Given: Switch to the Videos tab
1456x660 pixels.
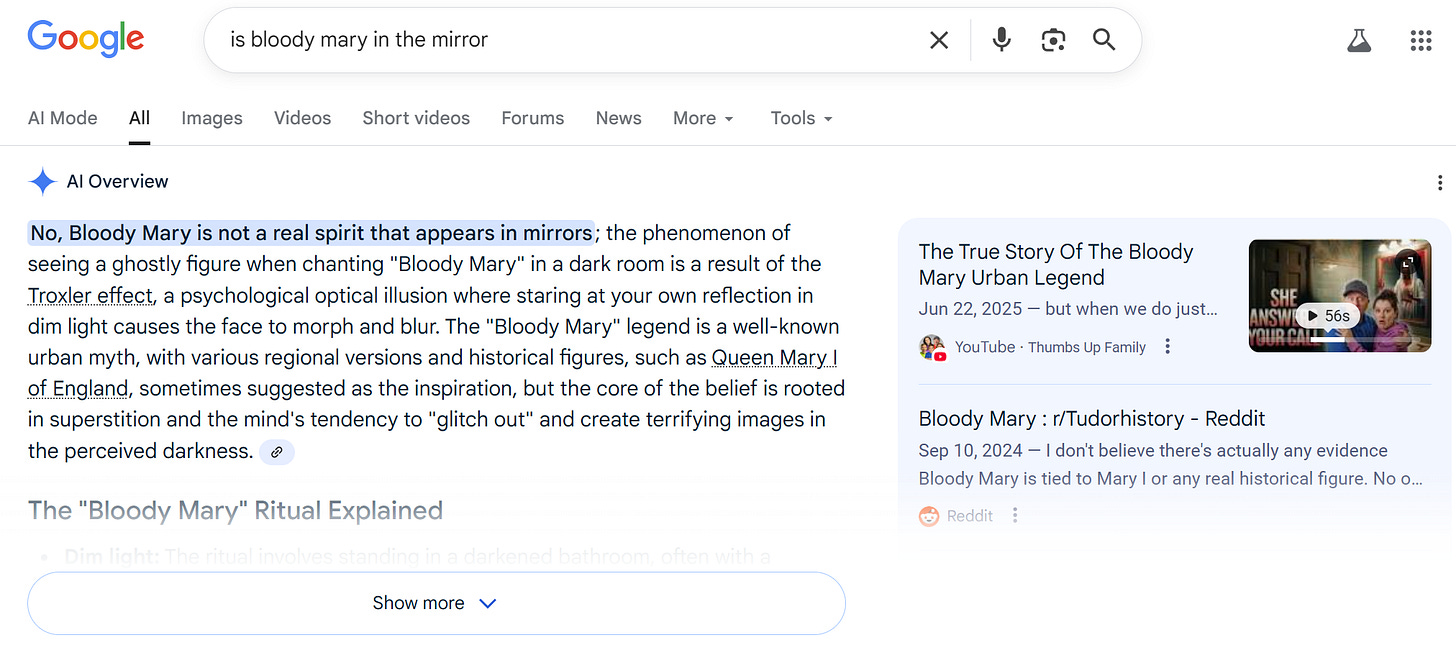Looking at the screenshot, I should pos(302,118).
